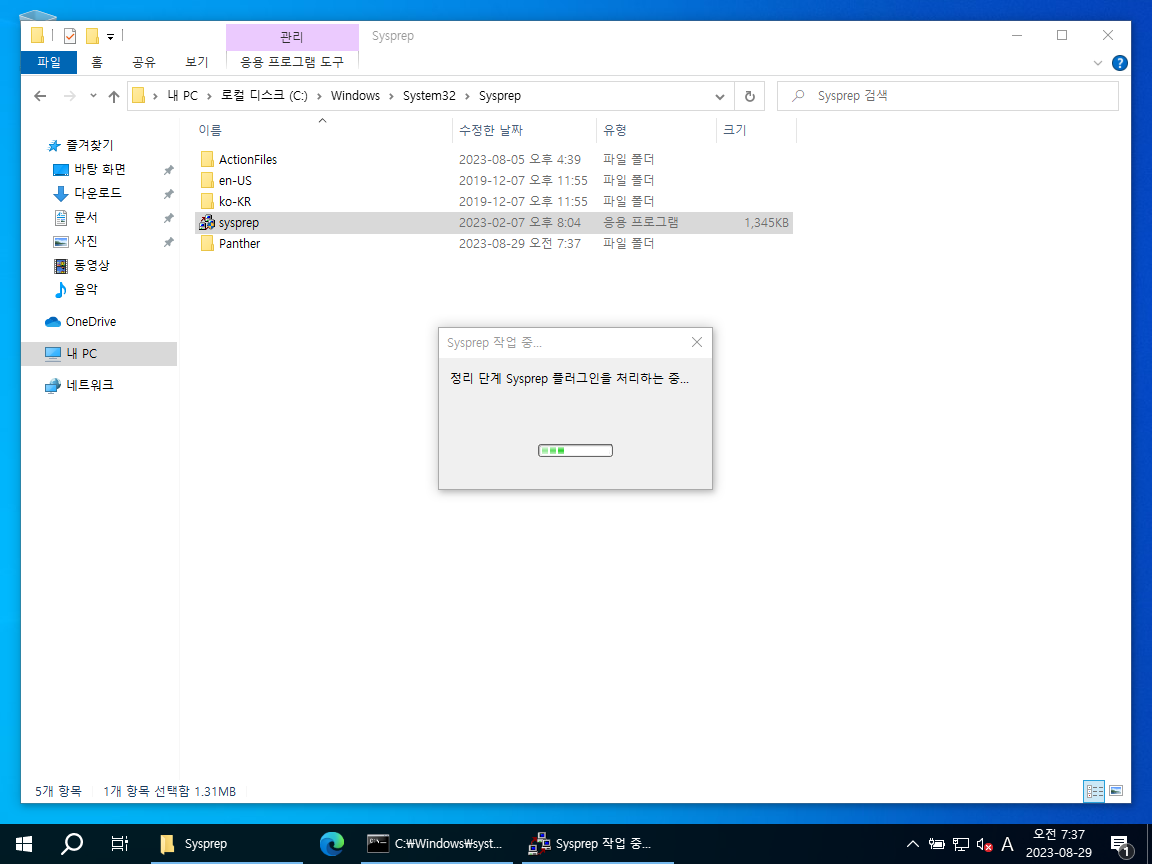Switch to Sysprep 작업 중 taskbar button
1152x864 pixels.
click(x=598, y=844)
